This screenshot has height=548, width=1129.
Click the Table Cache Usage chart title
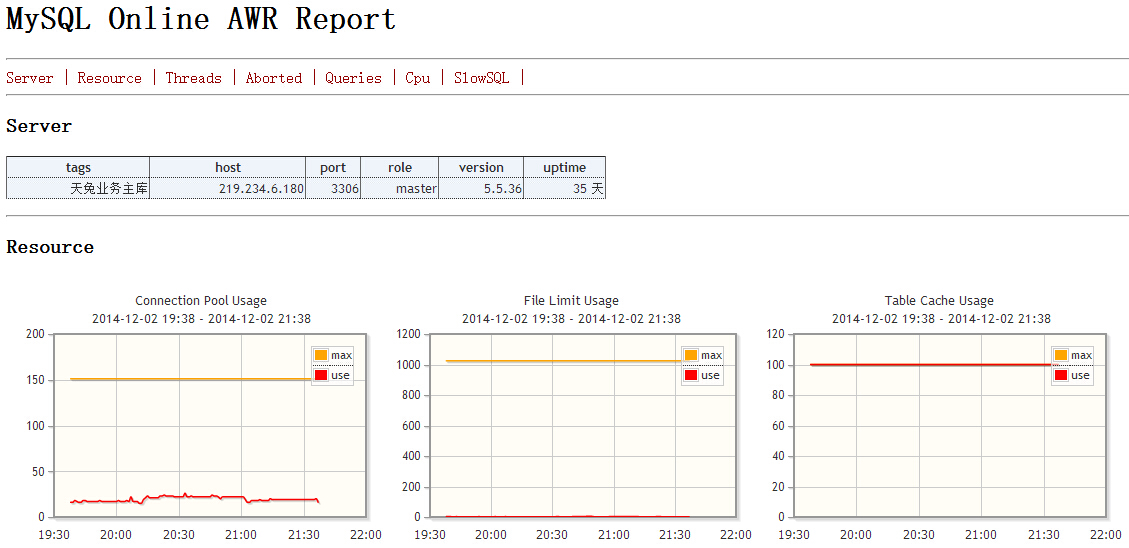(x=939, y=301)
